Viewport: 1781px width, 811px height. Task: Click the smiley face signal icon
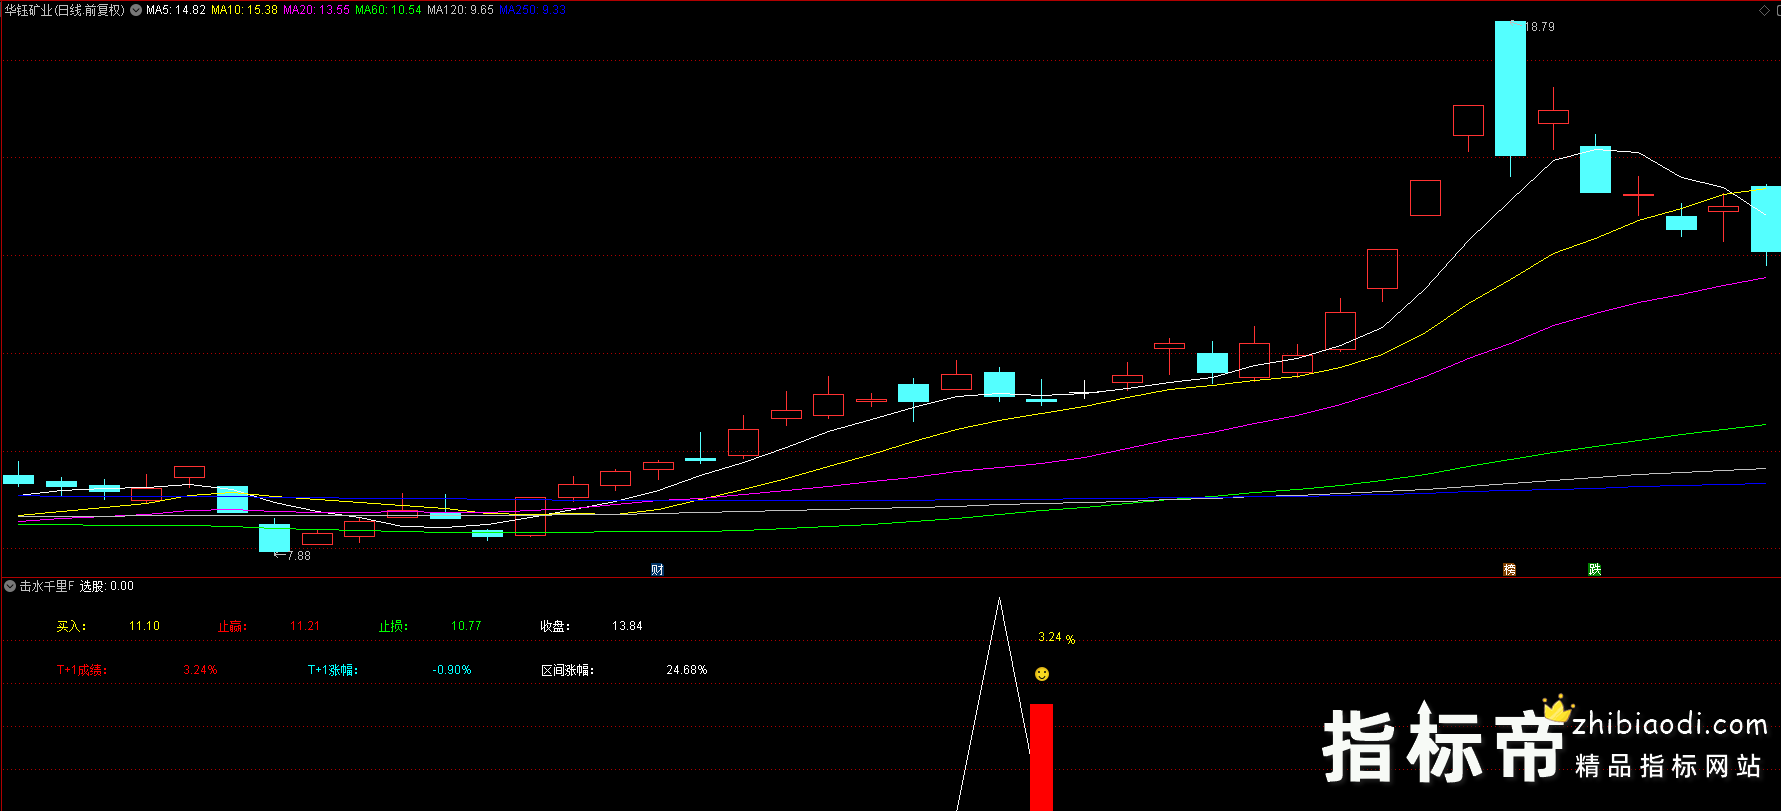(x=1042, y=674)
